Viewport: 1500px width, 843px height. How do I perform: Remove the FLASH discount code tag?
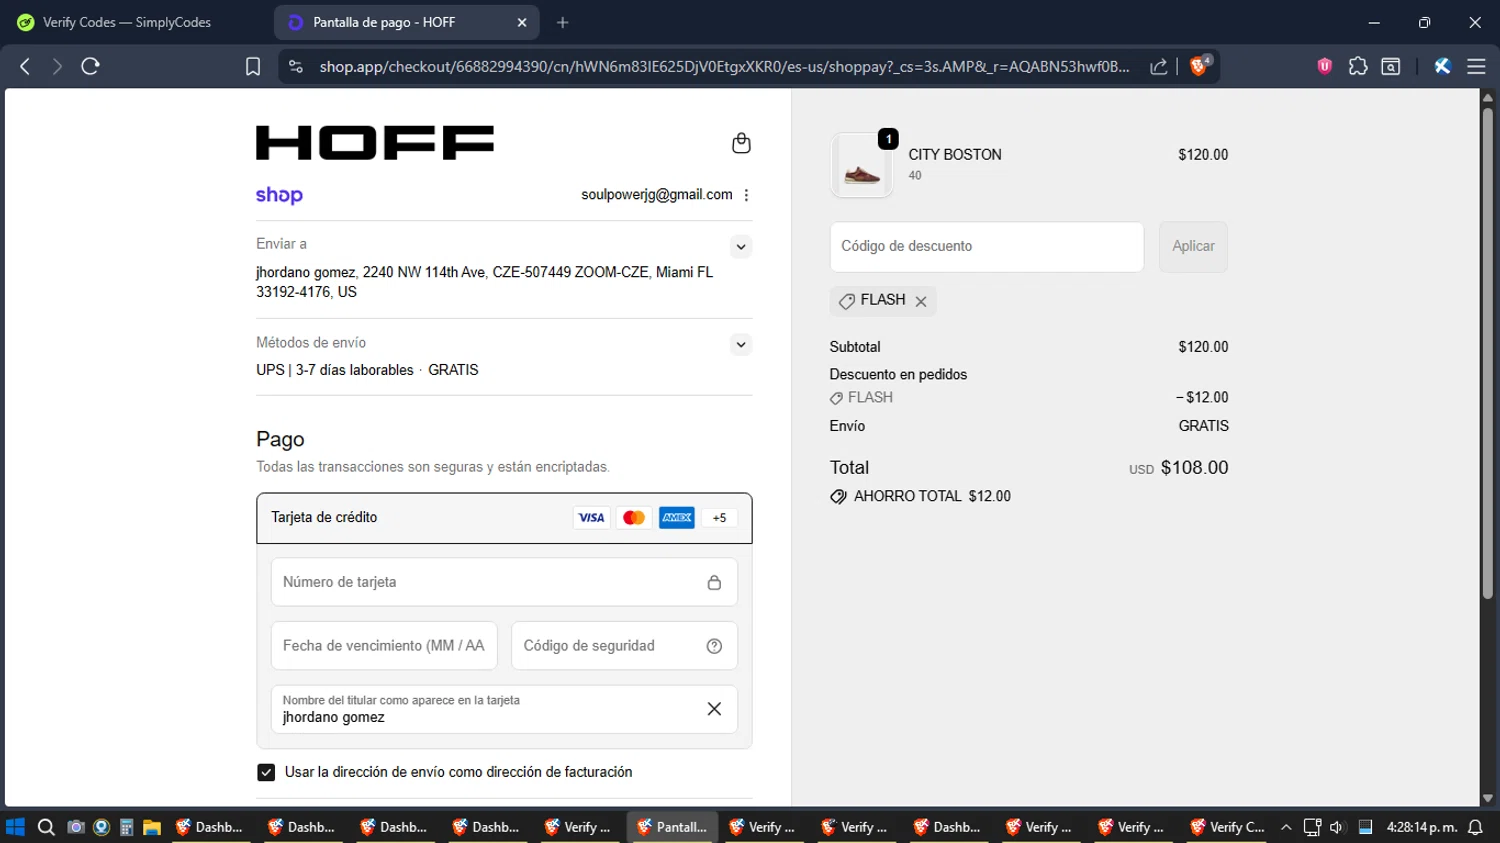[x=921, y=301]
